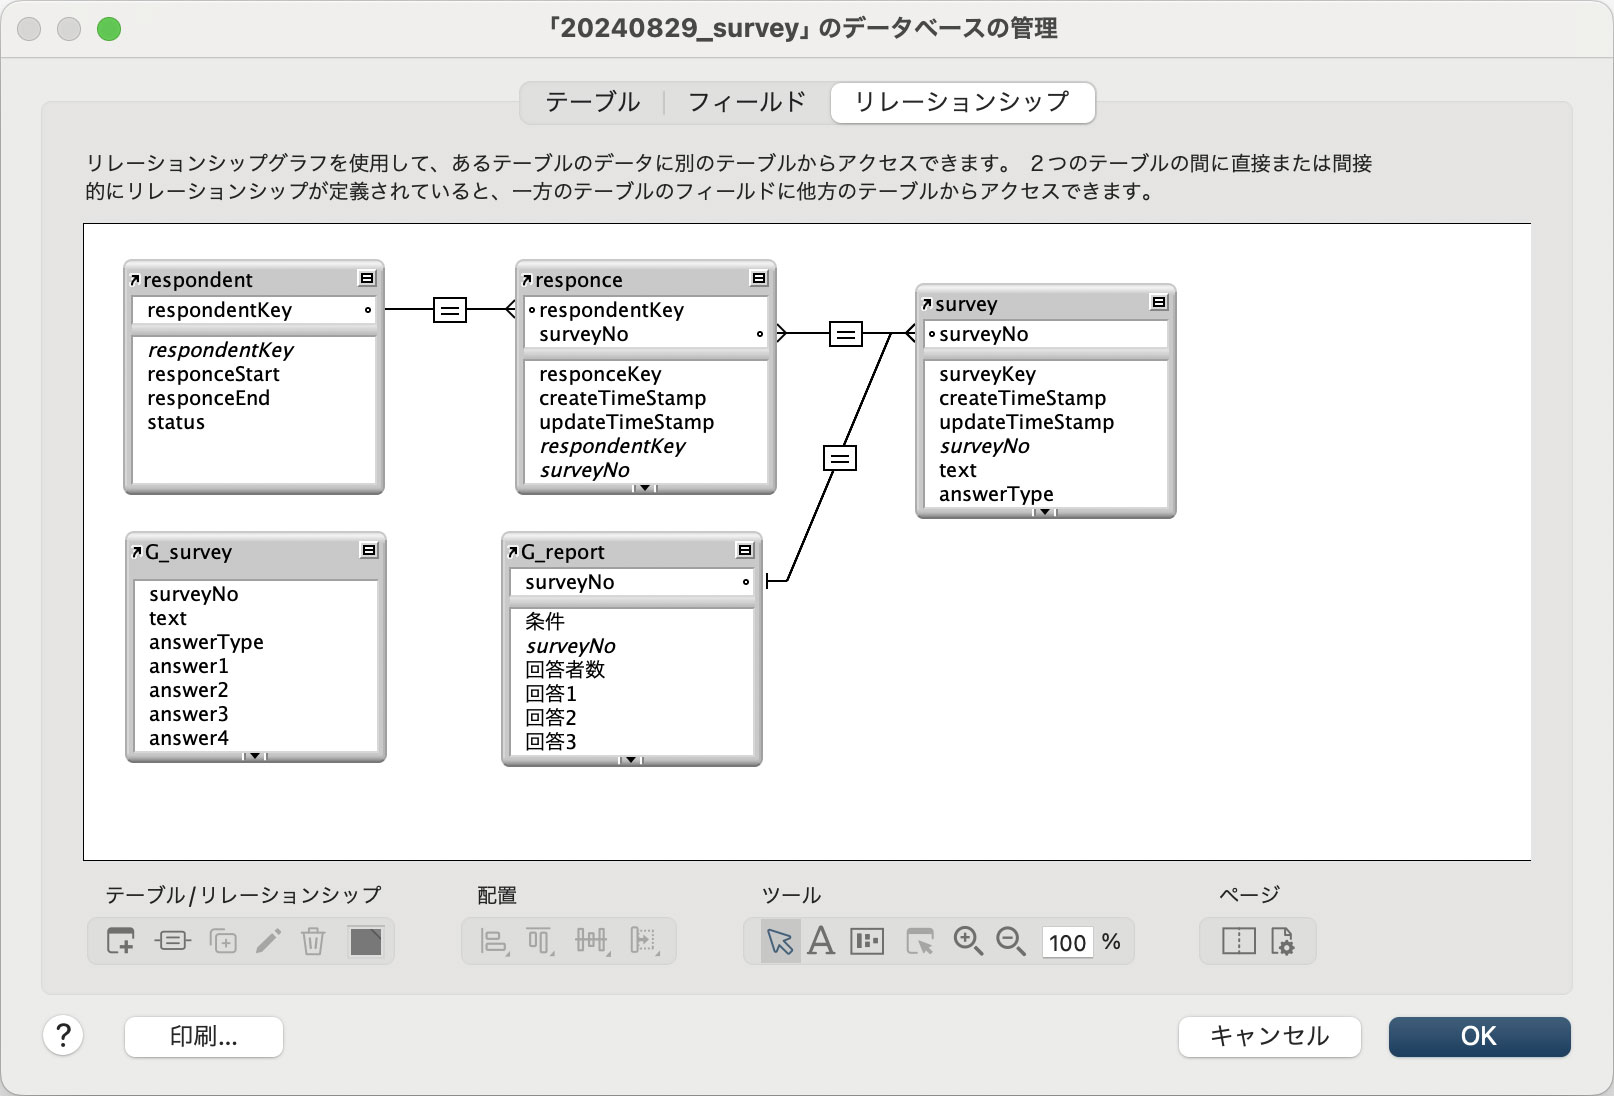
Task: Open the page setup icon
Action: click(x=1283, y=941)
